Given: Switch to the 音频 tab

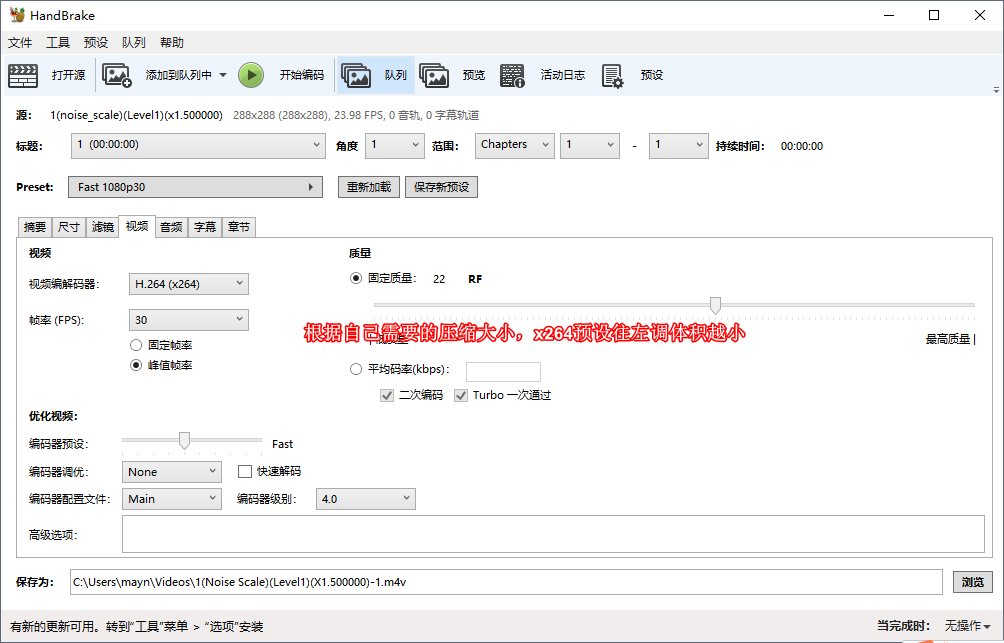Looking at the screenshot, I should coord(170,227).
